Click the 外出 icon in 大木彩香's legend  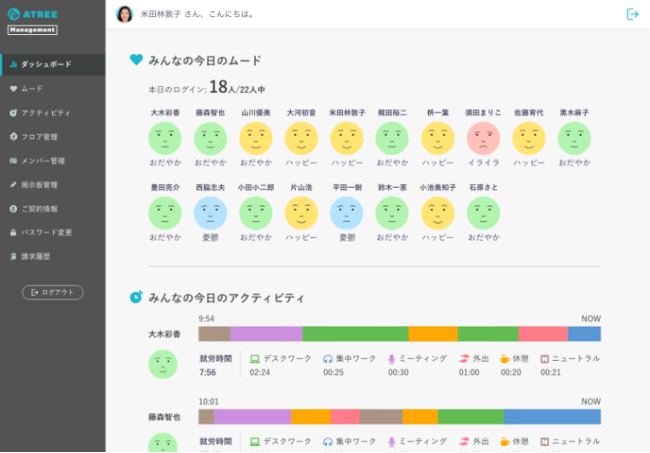tap(464, 358)
